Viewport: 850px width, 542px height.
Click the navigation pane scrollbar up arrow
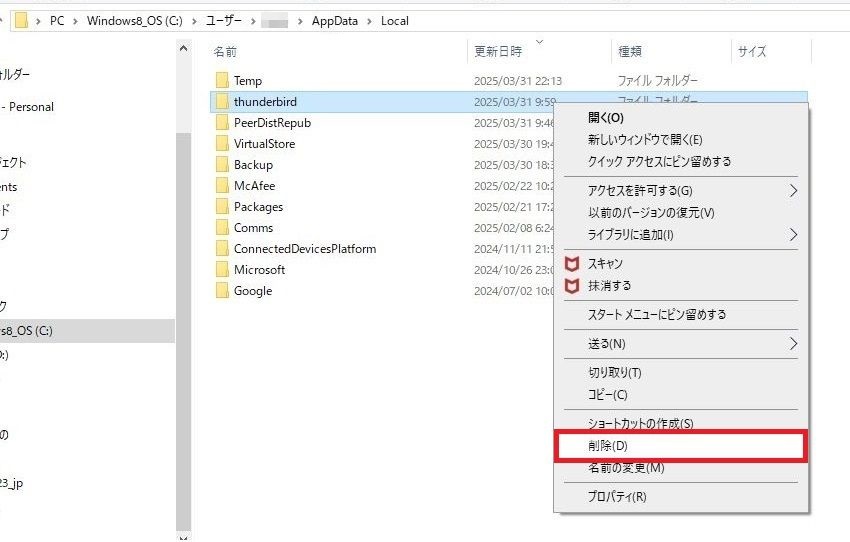click(x=183, y=48)
